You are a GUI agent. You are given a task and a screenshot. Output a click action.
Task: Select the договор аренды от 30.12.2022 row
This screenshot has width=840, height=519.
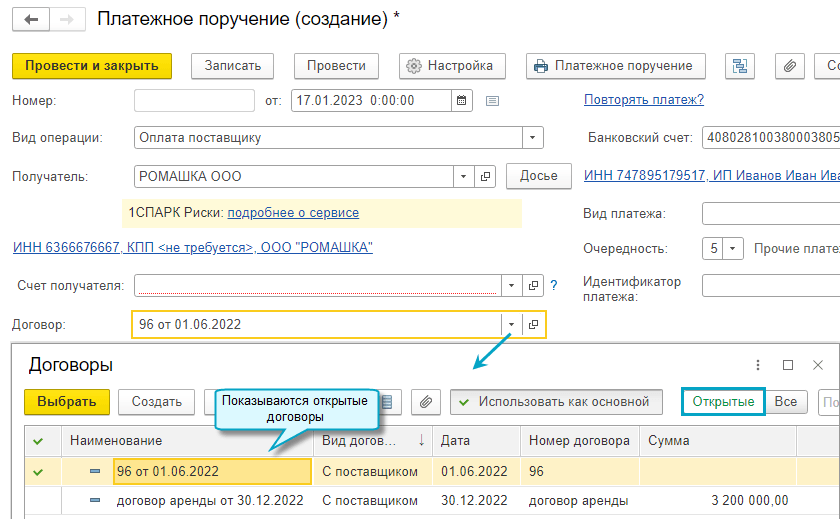tap(210, 500)
